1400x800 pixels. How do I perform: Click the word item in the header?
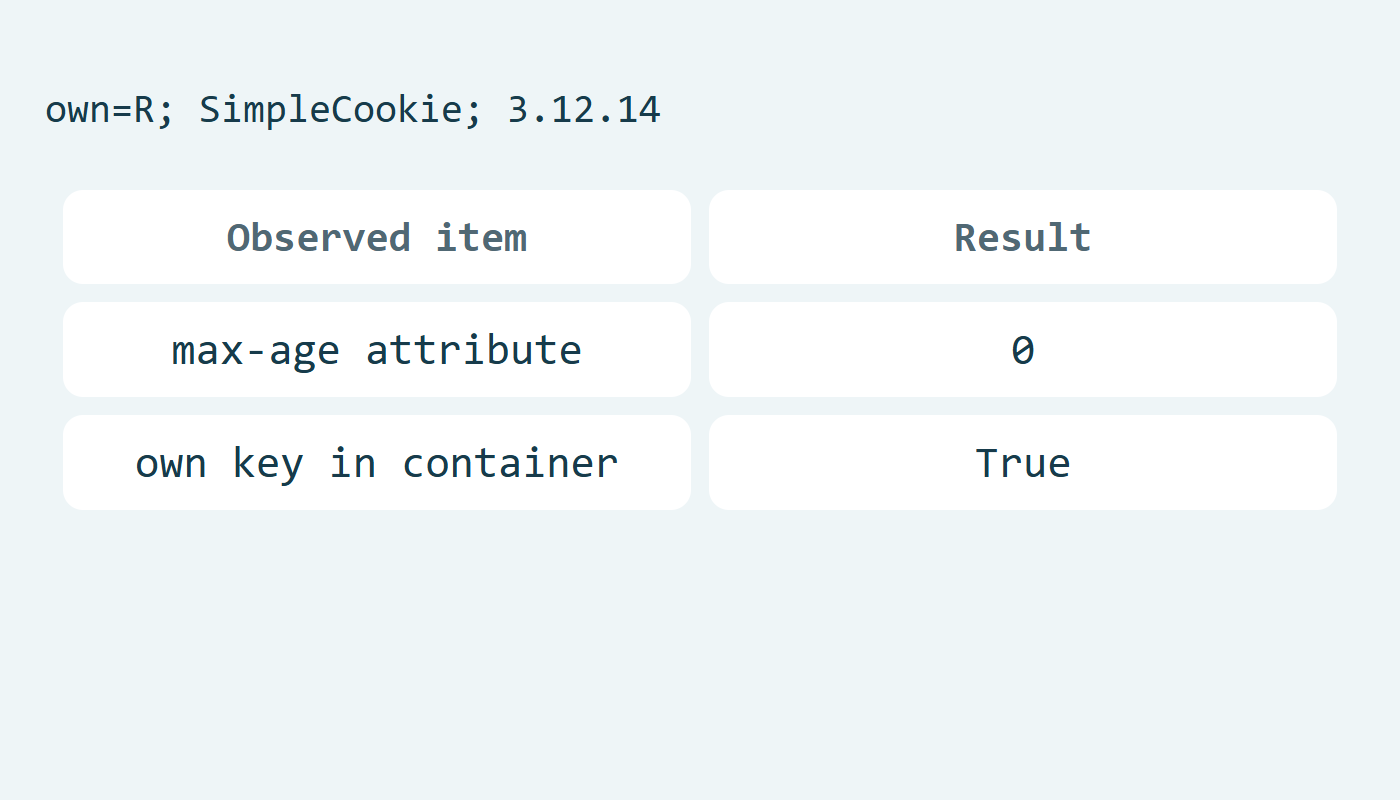pos(482,237)
